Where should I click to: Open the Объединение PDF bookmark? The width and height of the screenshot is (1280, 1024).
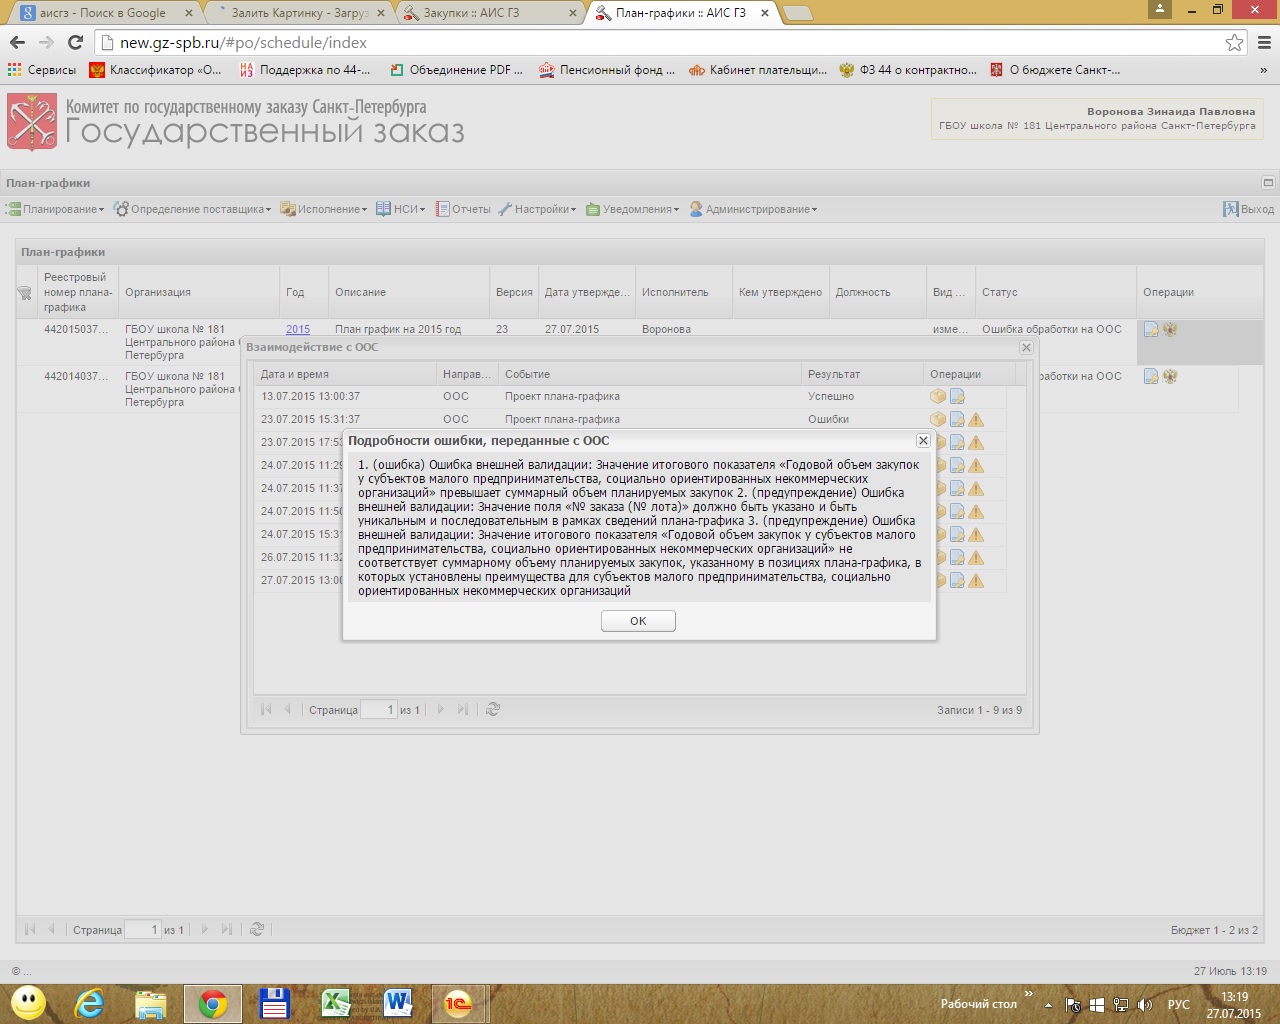tap(456, 70)
